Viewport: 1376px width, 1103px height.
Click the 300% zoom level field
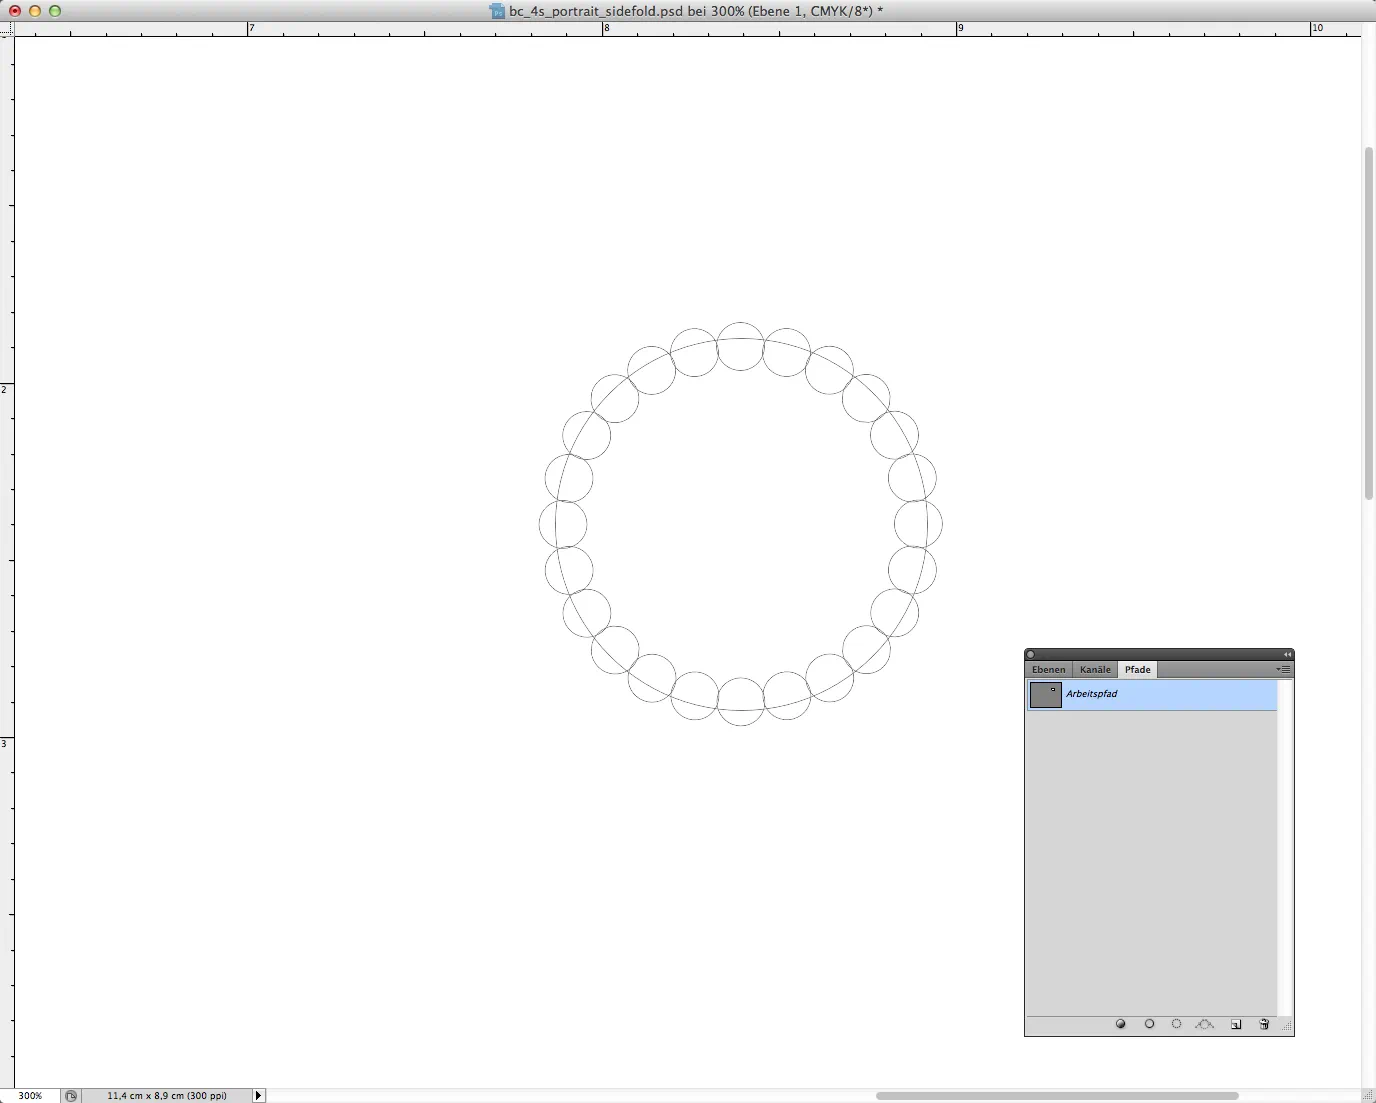coord(30,1096)
